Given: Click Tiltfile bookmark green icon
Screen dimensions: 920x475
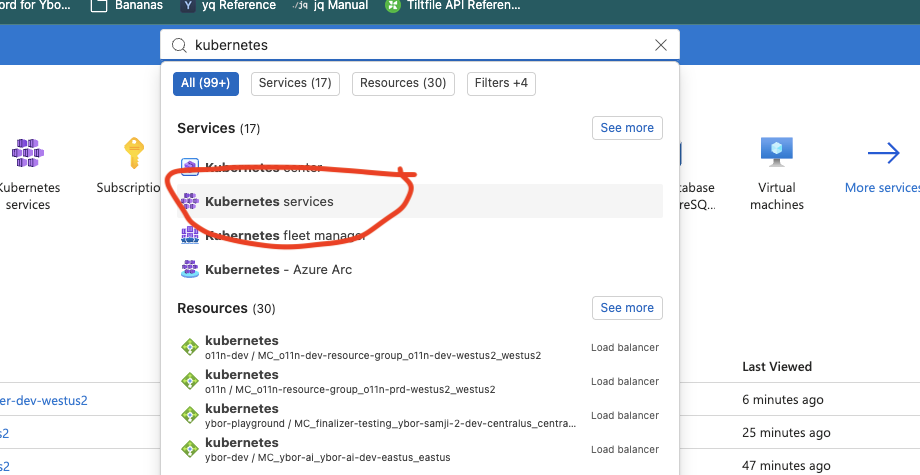Looking at the screenshot, I should pos(393,6).
